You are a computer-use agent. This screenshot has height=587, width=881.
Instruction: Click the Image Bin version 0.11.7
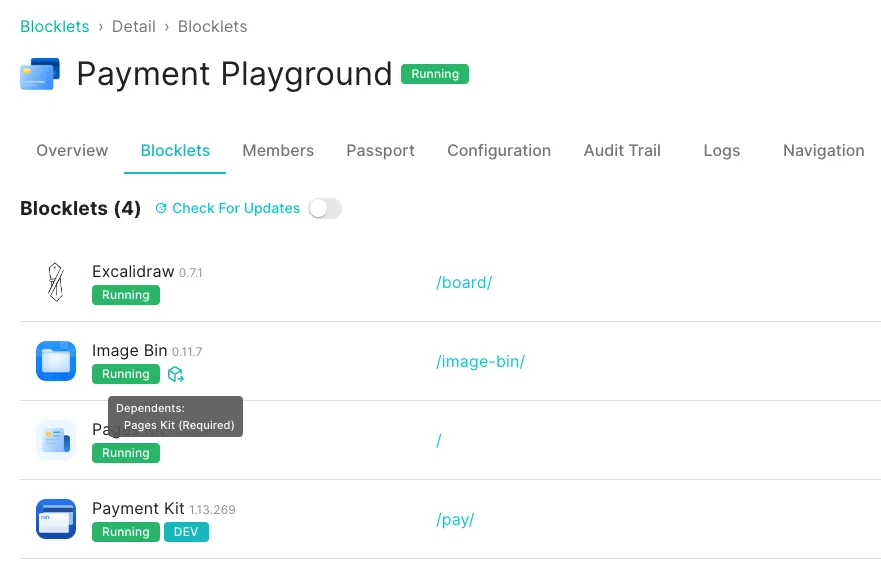(187, 352)
